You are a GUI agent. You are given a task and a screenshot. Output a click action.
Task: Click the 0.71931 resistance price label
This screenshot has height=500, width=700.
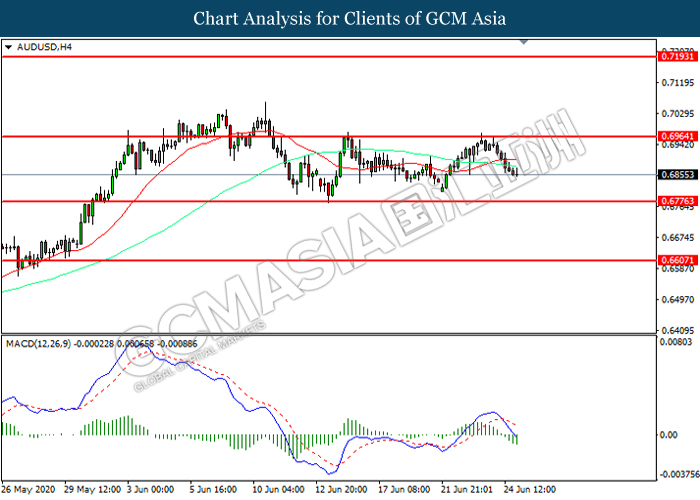(x=677, y=56)
